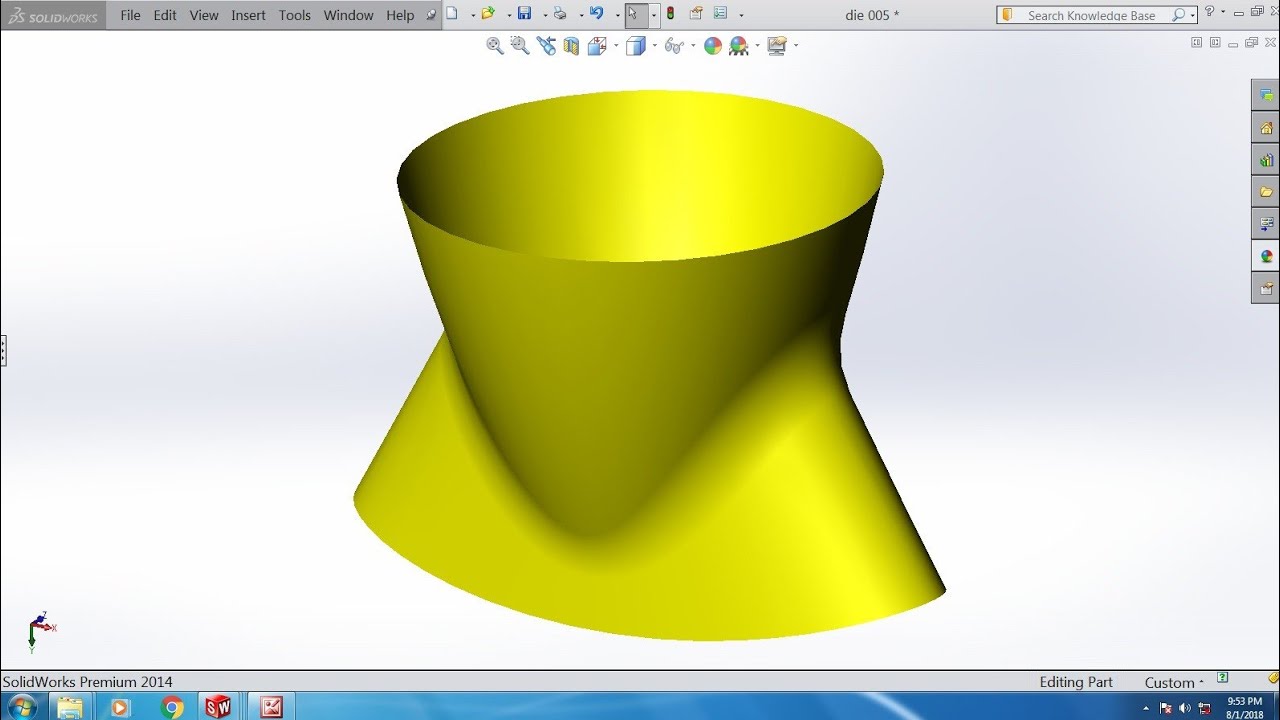Screen dimensions: 1280x720
Task: Click the SolidWorks taskbar icon
Action: pyautogui.click(x=218, y=707)
